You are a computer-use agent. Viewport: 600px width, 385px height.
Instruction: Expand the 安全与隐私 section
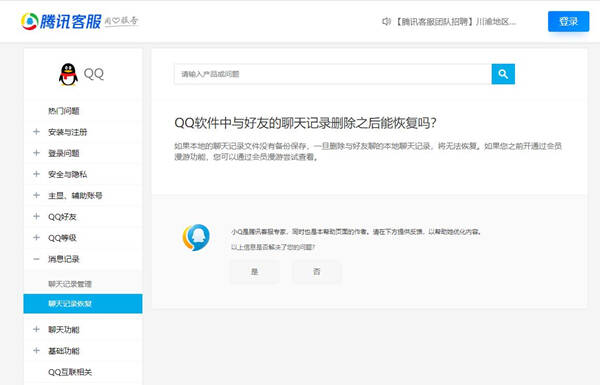coord(36,174)
